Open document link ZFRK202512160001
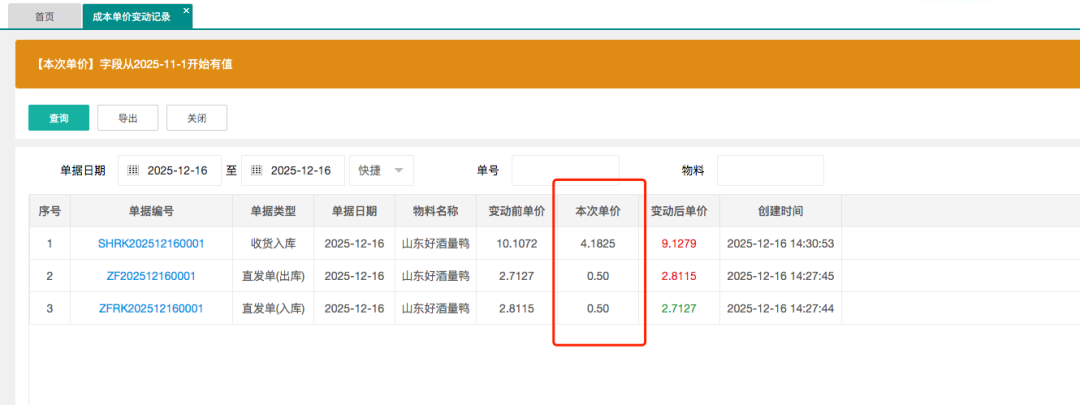This screenshot has height=405, width=1080. pyautogui.click(x=151, y=309)
